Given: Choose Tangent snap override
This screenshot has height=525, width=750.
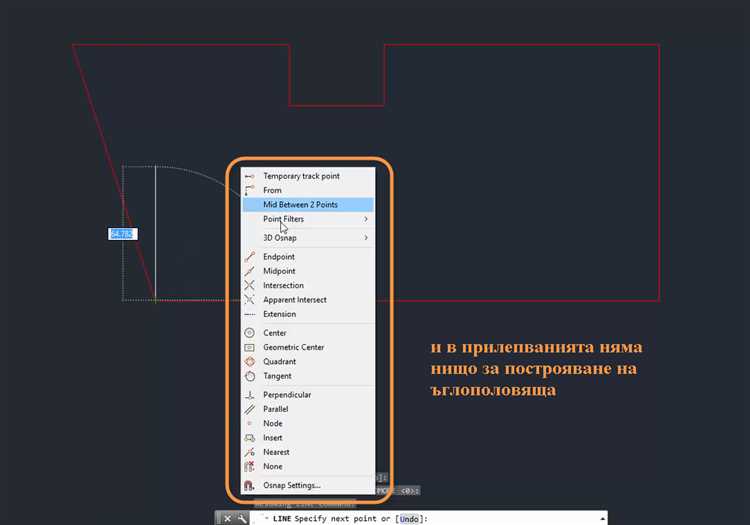Looking at the screenshot, I should [308, 376].
